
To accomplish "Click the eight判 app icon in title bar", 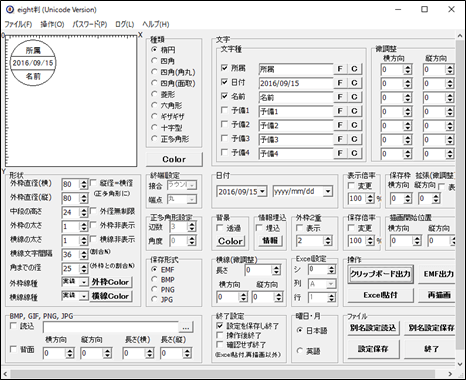I will click(x=10, y=9).
